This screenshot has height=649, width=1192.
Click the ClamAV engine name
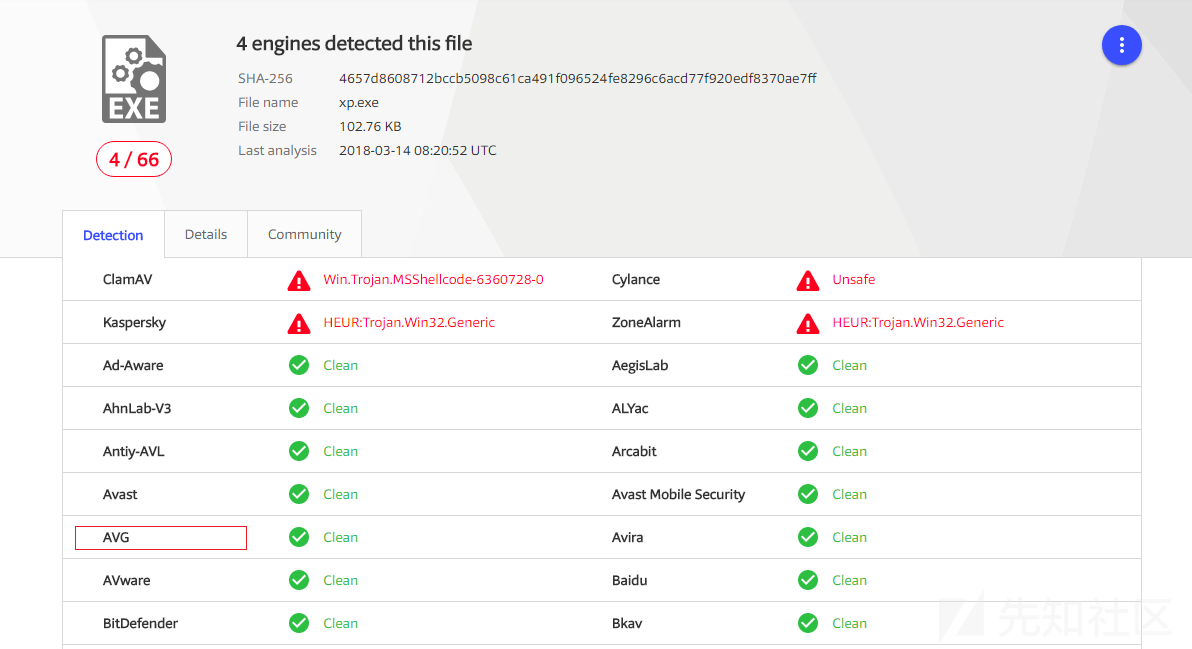pyautogui.click(x=127, y=280)
